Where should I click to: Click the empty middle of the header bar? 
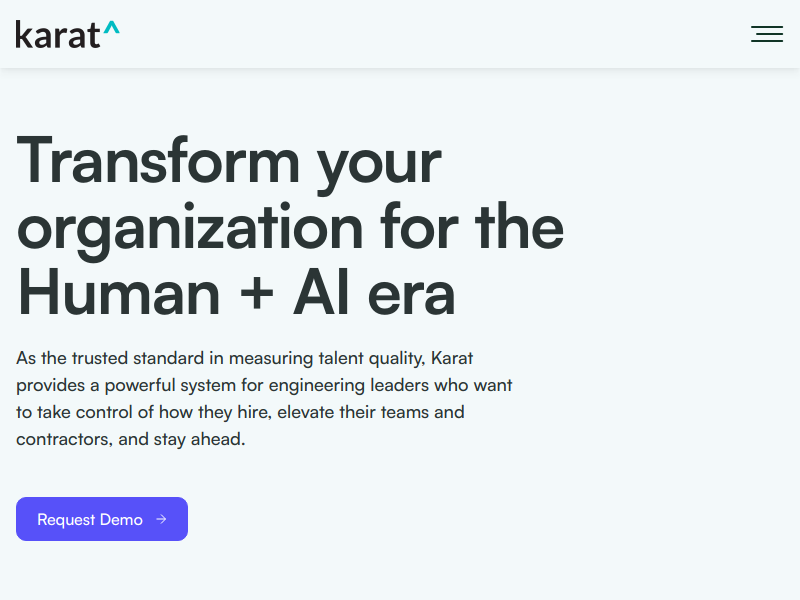[x=430, y=34]
